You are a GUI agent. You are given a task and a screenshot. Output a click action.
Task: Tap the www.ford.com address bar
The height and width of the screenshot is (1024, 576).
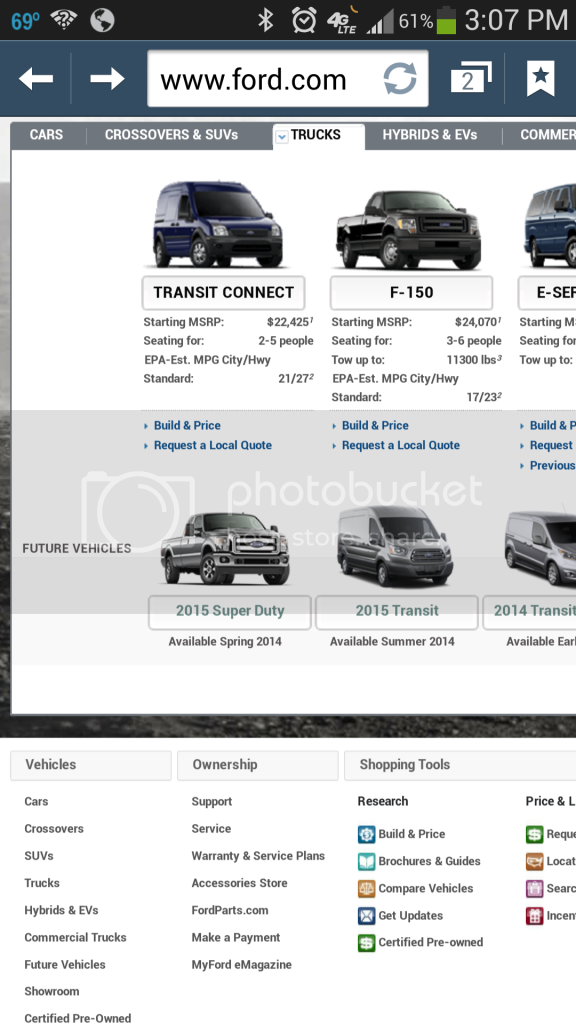tap(287, 79)
